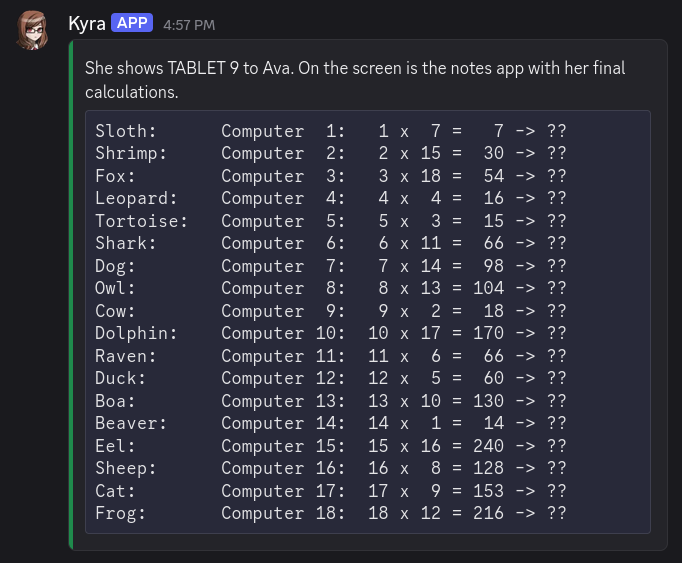This screenshot has width=682, height=563.
Task: Click the Sloth Computer 1 line
Action: click(x=331, y=131)
